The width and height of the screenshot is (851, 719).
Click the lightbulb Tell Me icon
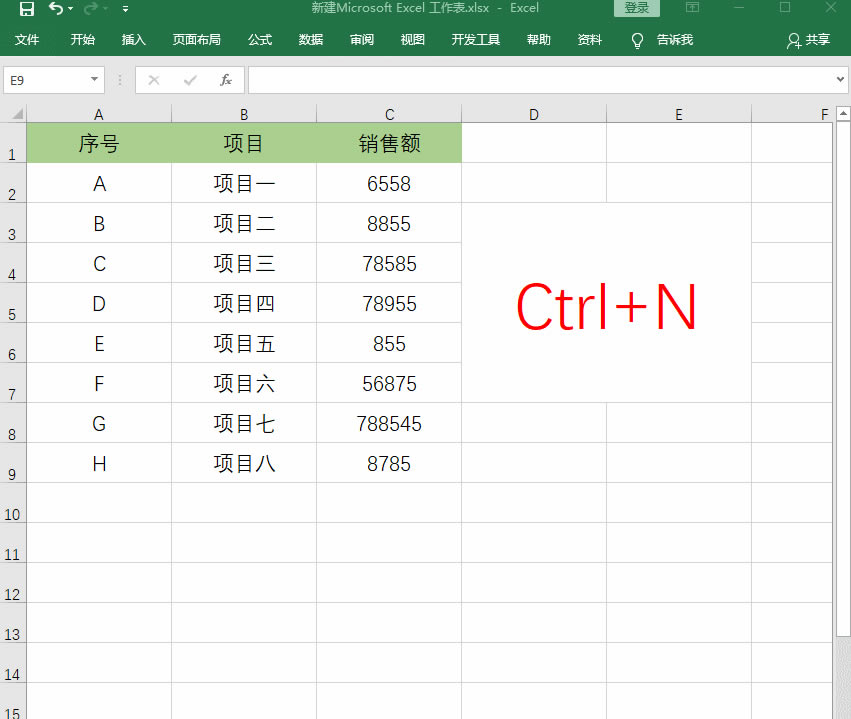(x=638, y=41)
